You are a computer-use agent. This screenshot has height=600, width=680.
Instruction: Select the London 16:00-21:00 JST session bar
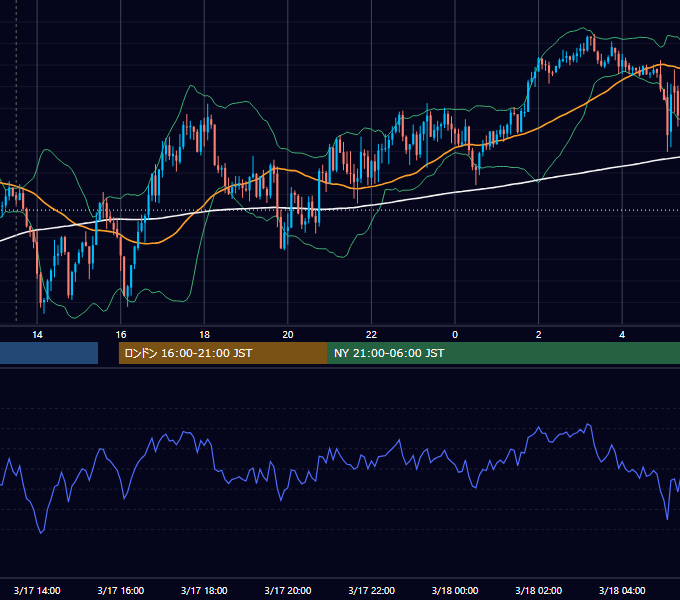(x=223, y=353)
